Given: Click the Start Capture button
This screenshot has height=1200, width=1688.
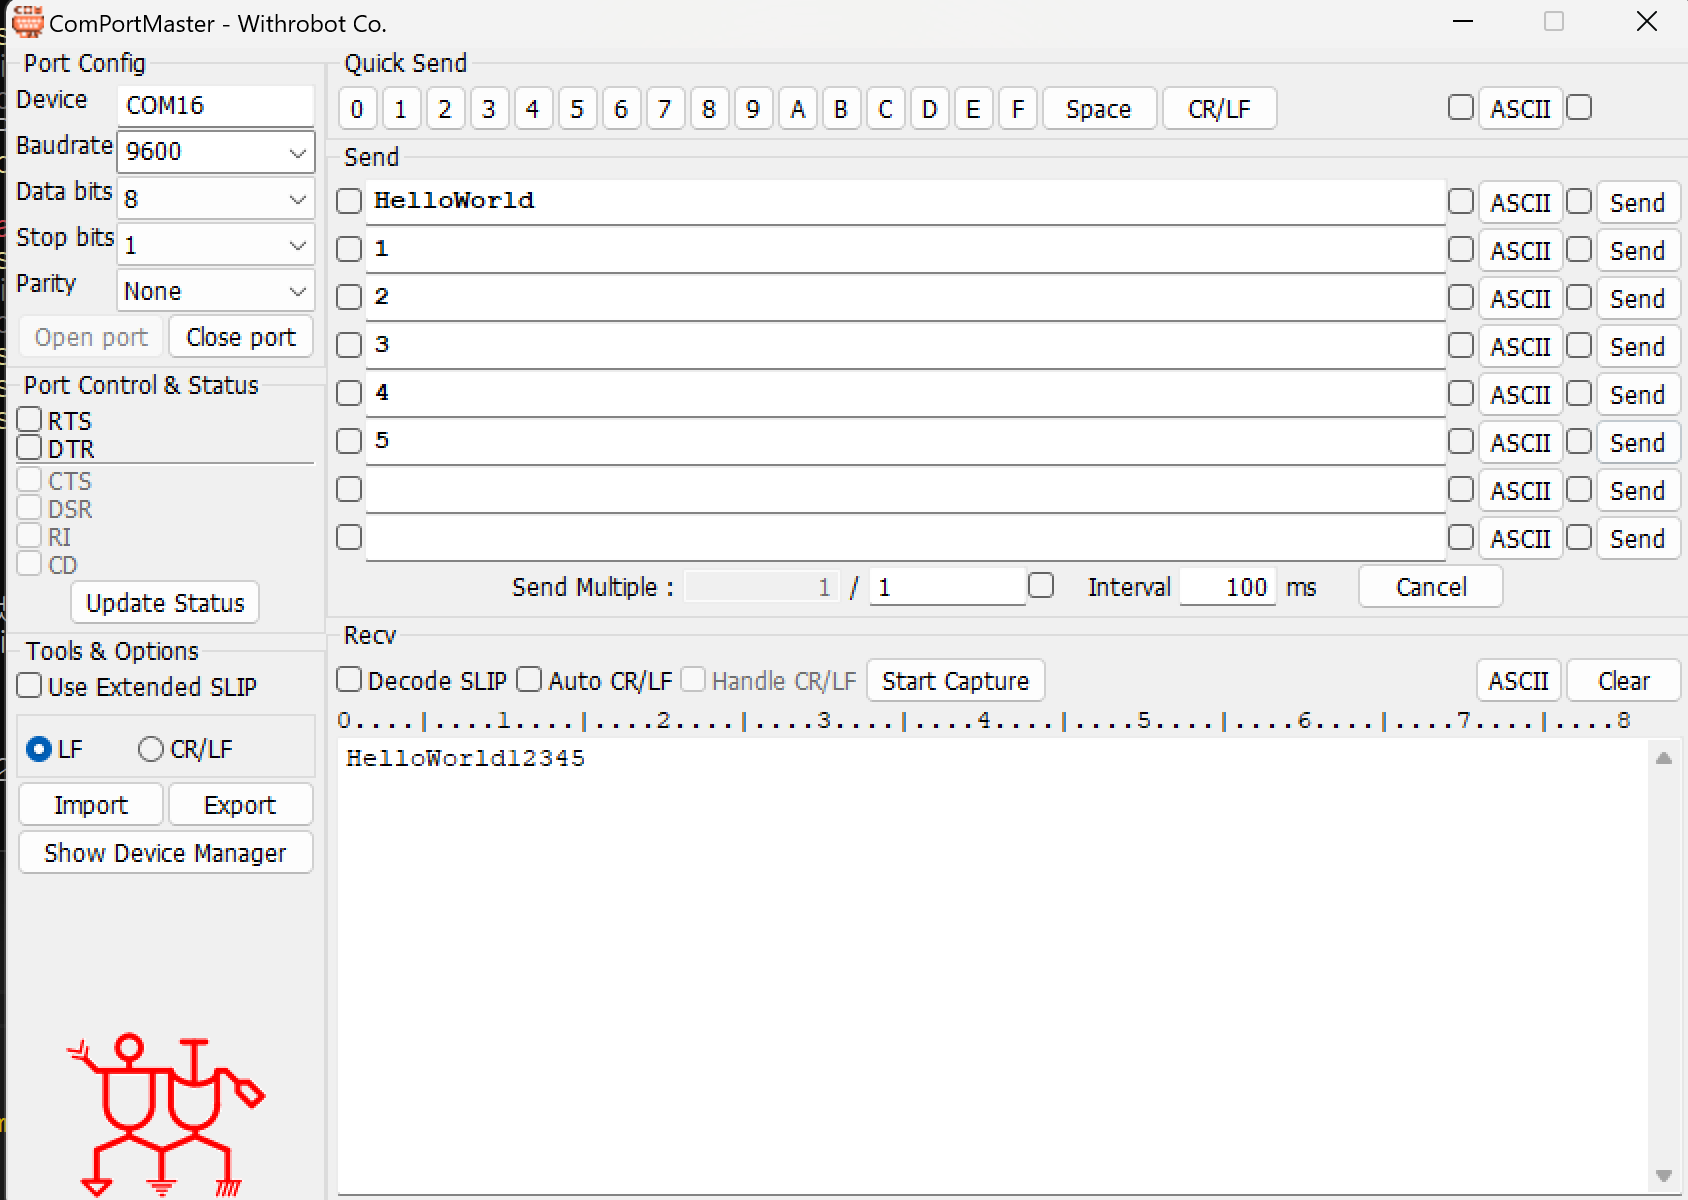Looking at the screenshot, I should [x=955, y=681].
